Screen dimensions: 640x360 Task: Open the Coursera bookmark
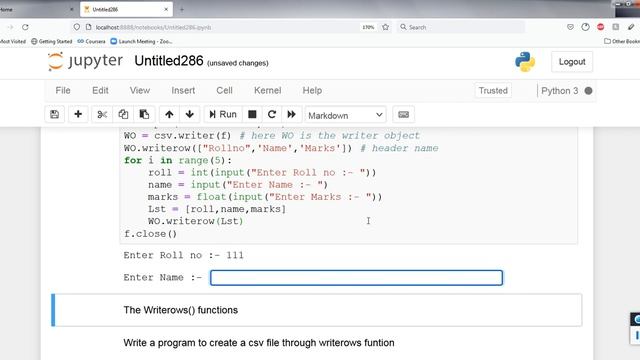91,41
